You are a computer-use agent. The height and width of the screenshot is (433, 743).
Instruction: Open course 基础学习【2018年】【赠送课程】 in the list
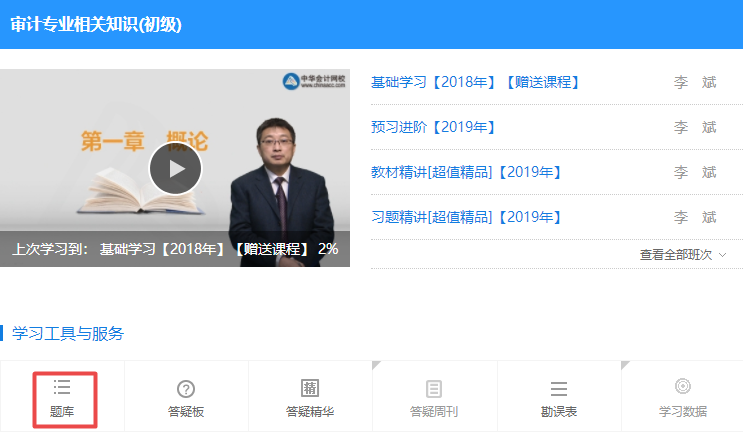click(x=475, y=82)
